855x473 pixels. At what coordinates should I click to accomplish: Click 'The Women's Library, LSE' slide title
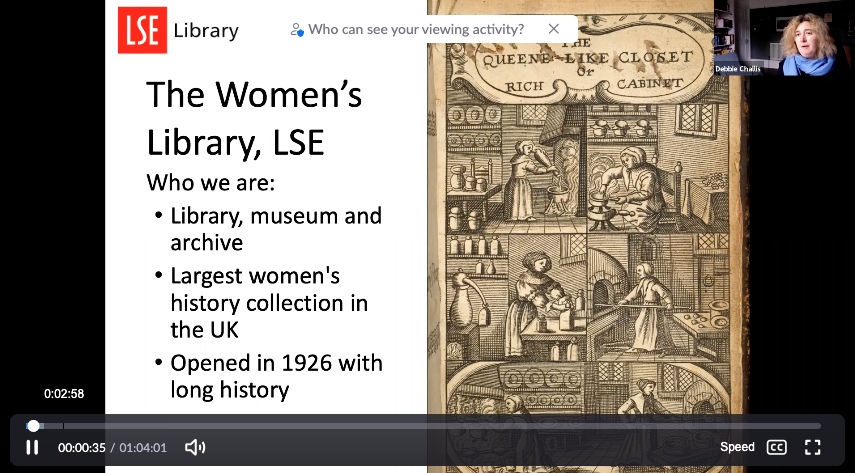click(254, 118)
